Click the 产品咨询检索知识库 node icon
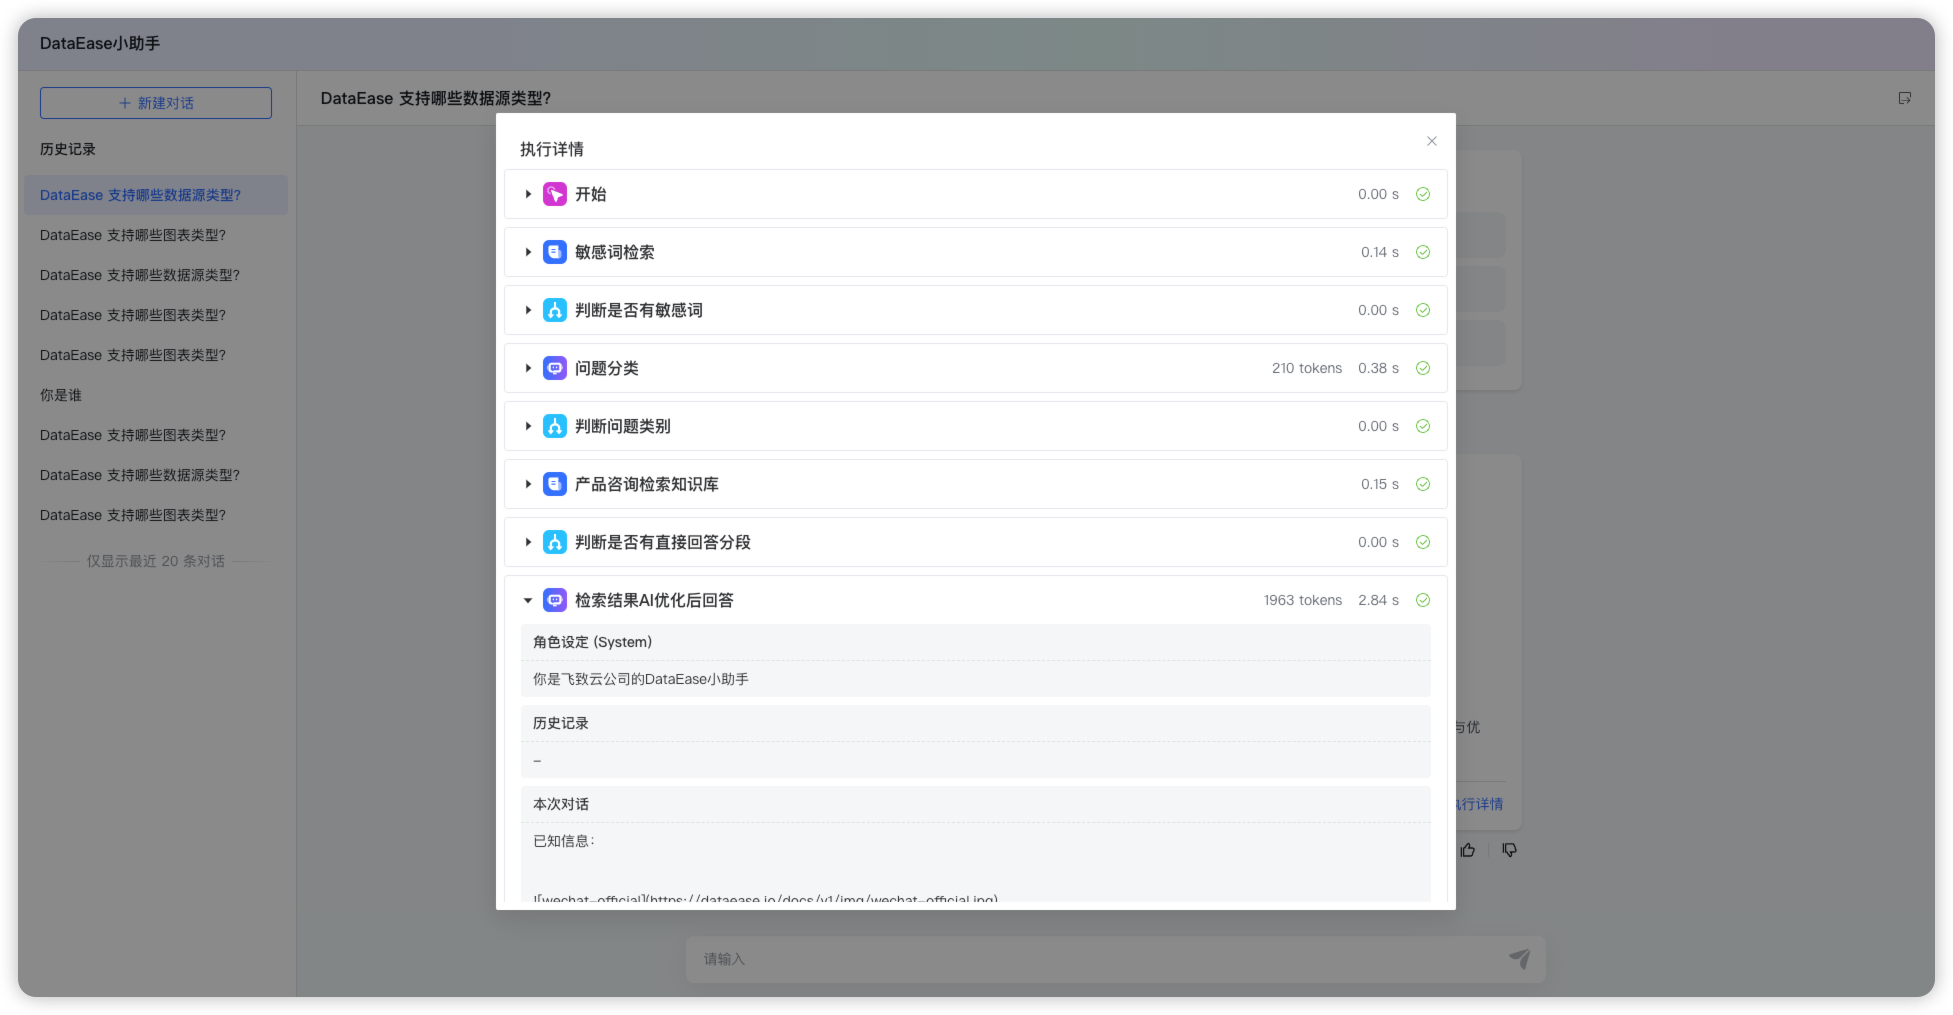The image size is (1953, 1015). 554,484
